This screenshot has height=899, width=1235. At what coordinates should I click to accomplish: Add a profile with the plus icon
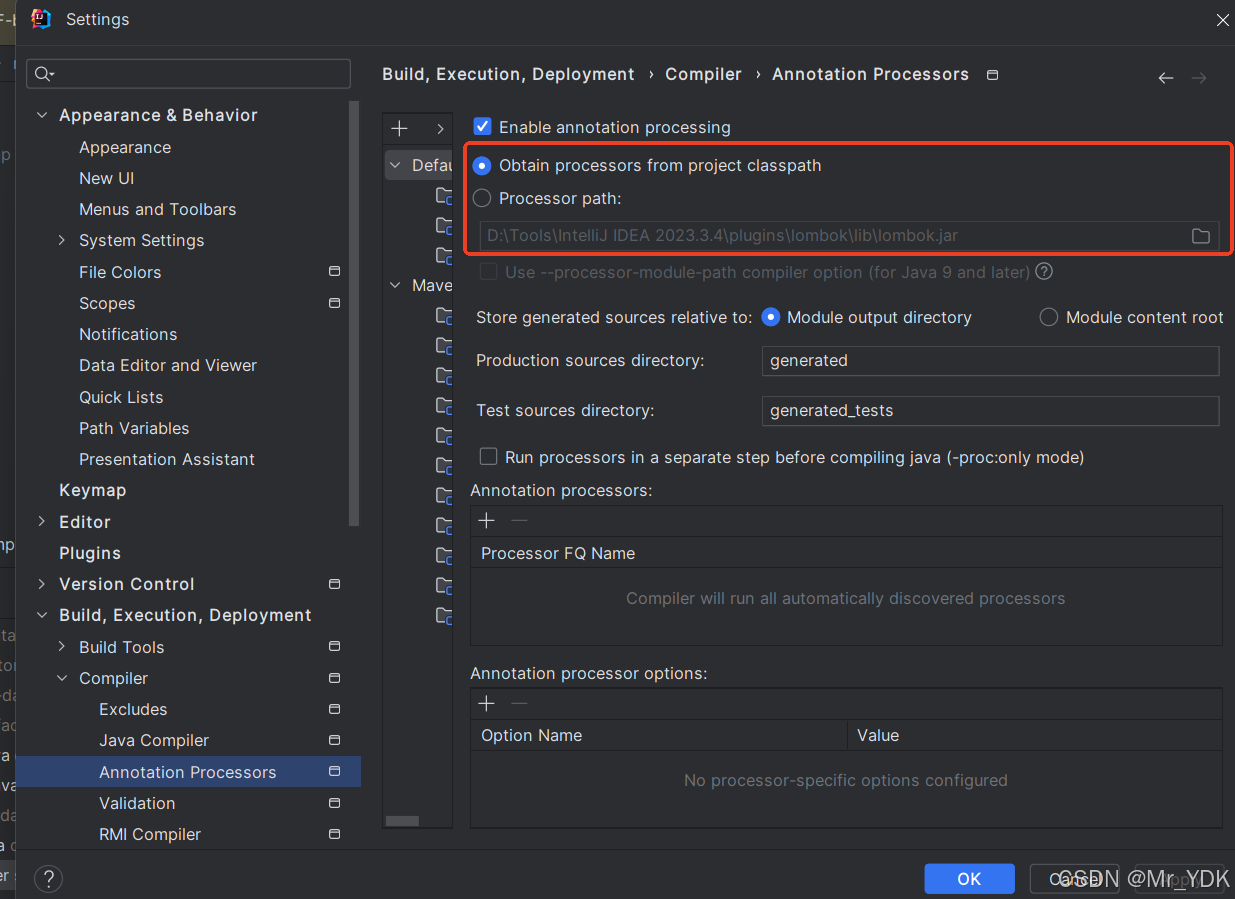coord(399,128)
